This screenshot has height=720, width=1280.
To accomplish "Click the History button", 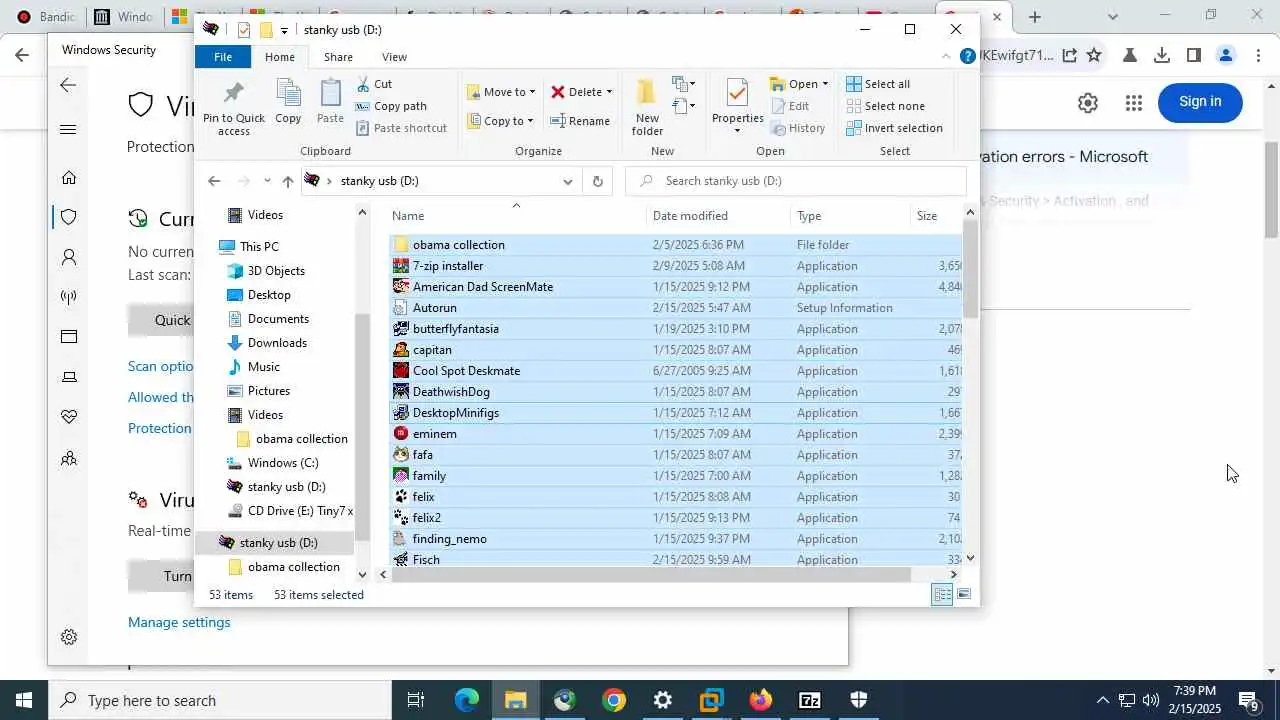I will tap(798, 128).
